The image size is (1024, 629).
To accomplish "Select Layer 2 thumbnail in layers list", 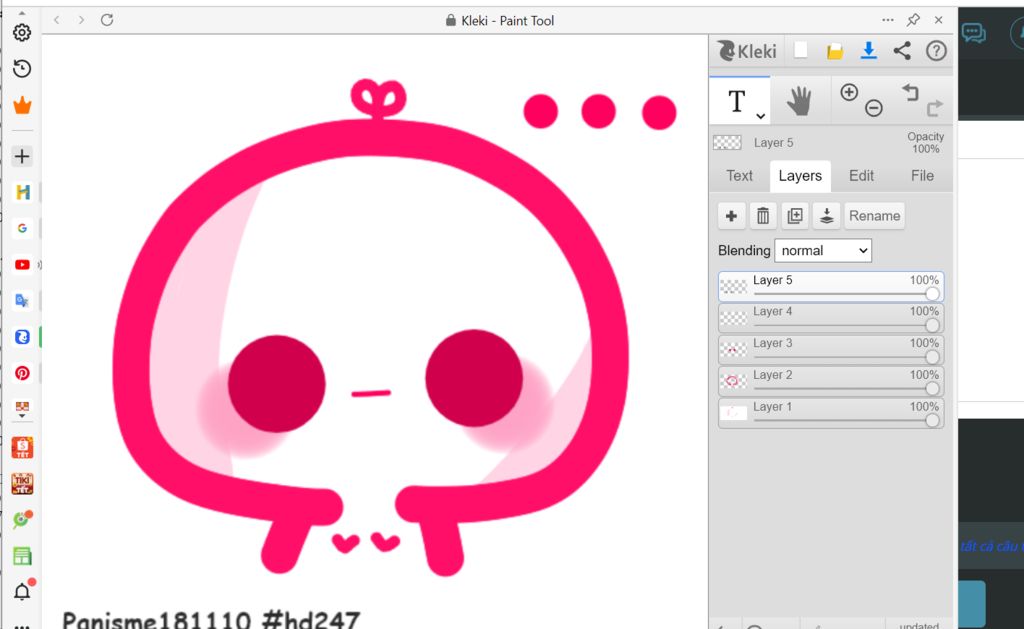I will pos(734,381).
